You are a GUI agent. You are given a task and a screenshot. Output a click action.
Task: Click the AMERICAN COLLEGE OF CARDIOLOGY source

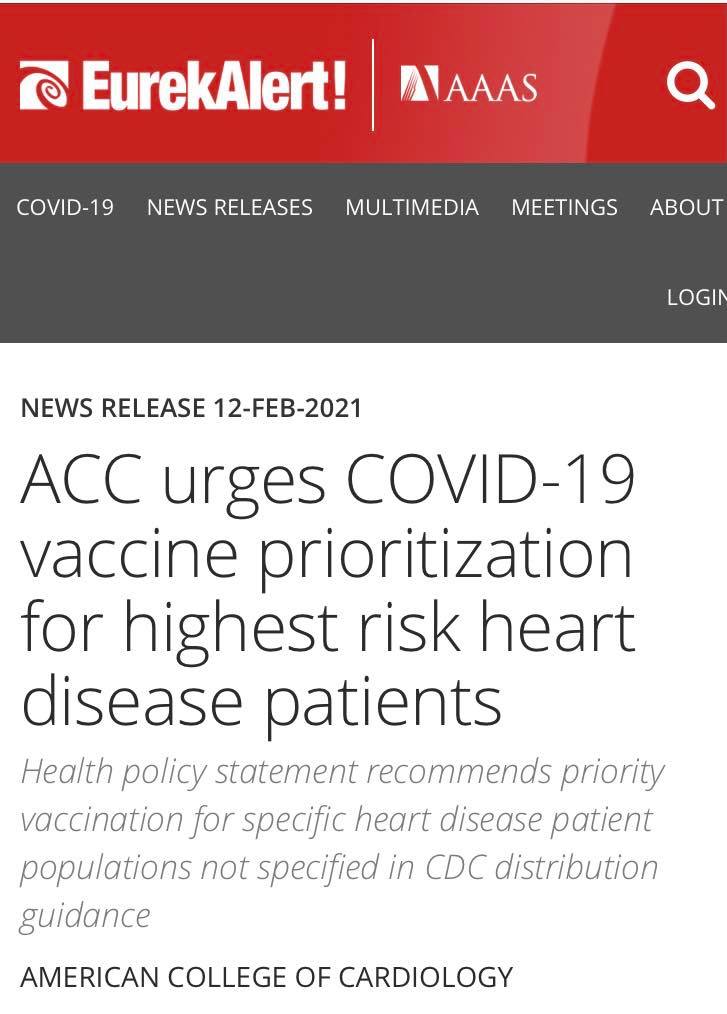266,976
